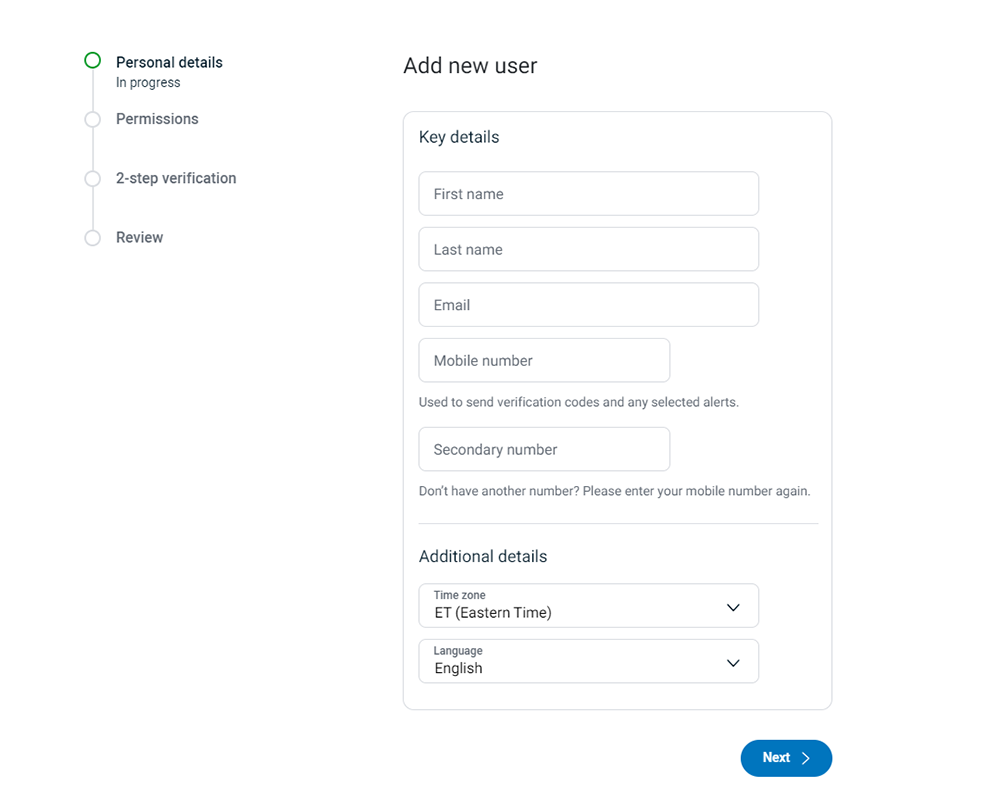Image resolution: width=1000 pixels, height=800 pixels.
Task: Open the Time zone dropdown
Action: (x=588, y=606)
